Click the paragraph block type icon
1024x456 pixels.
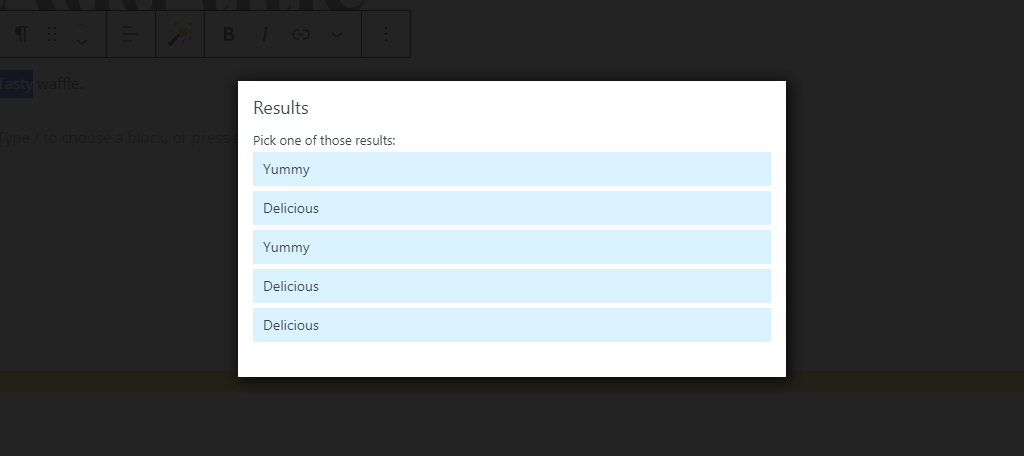pyautogui.click(x=22, y=34)
